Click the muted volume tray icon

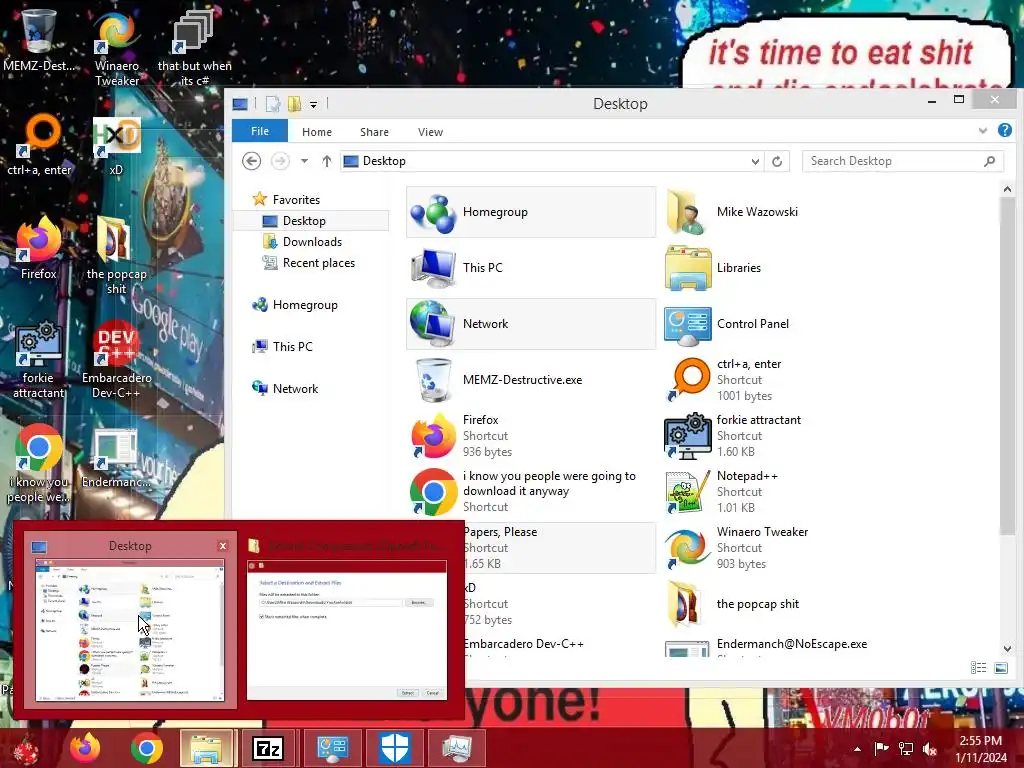[x=930, y=749]
